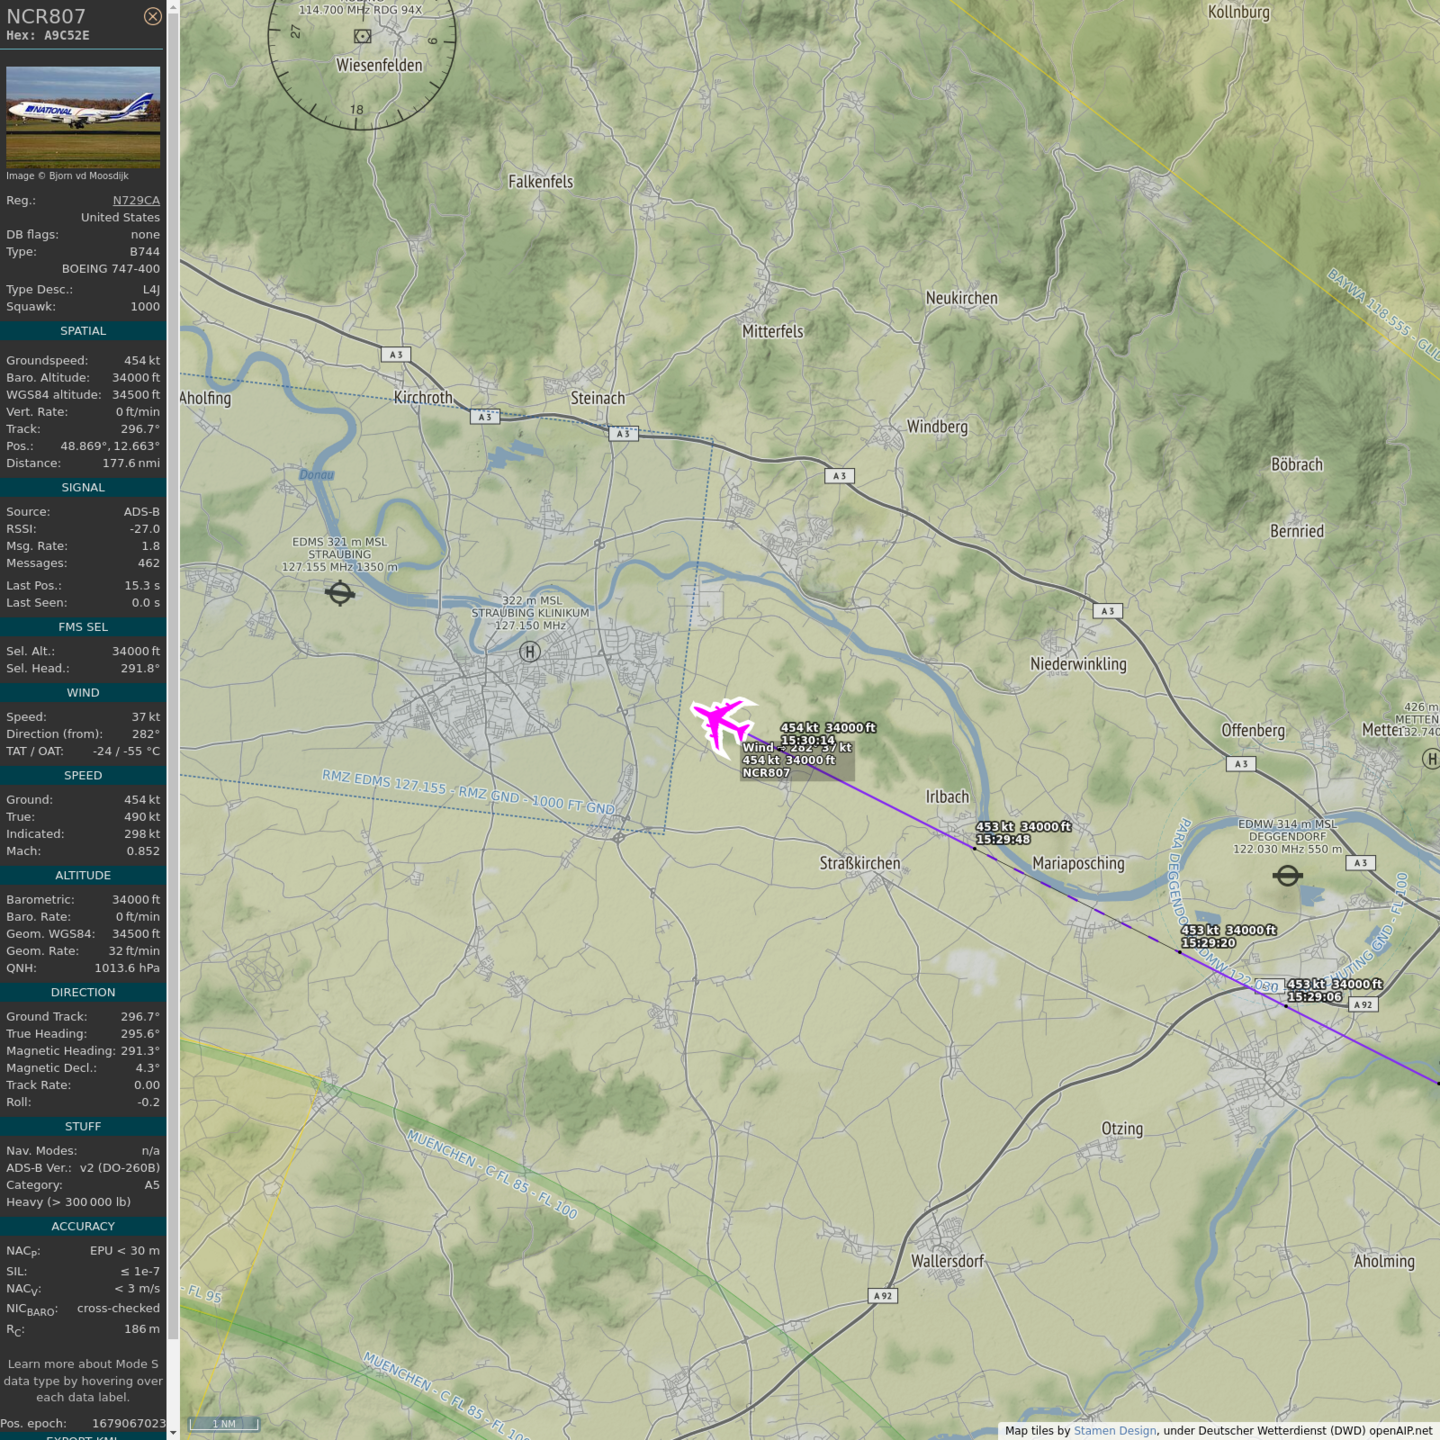Click the A92 road shield near Wallersdorf
1440x1440 pixels.
point(882,1296)
